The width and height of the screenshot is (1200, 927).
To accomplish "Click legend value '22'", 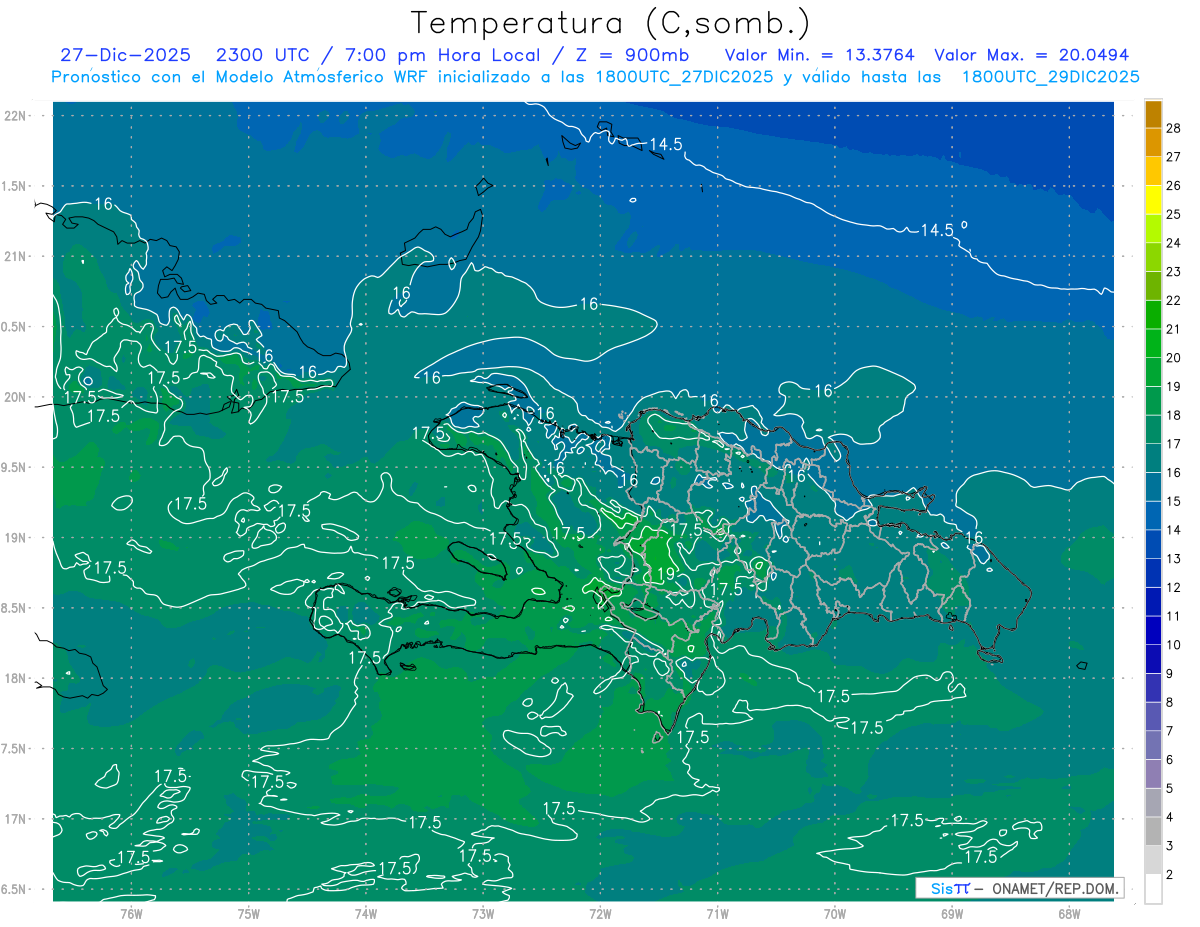I will (x=1174, y=300).
